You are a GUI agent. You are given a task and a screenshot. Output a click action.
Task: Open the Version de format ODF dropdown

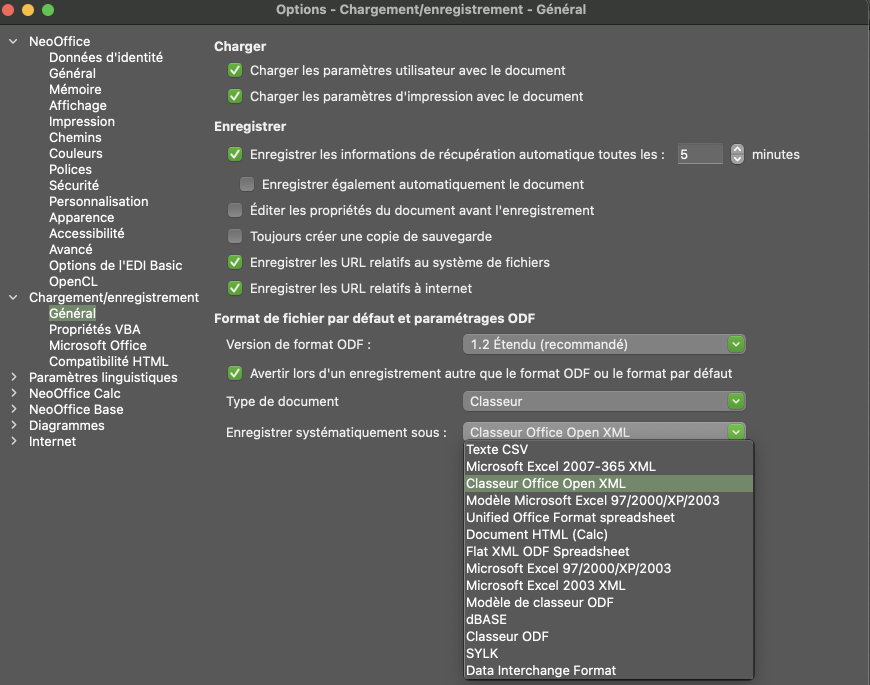pos(605,344)
